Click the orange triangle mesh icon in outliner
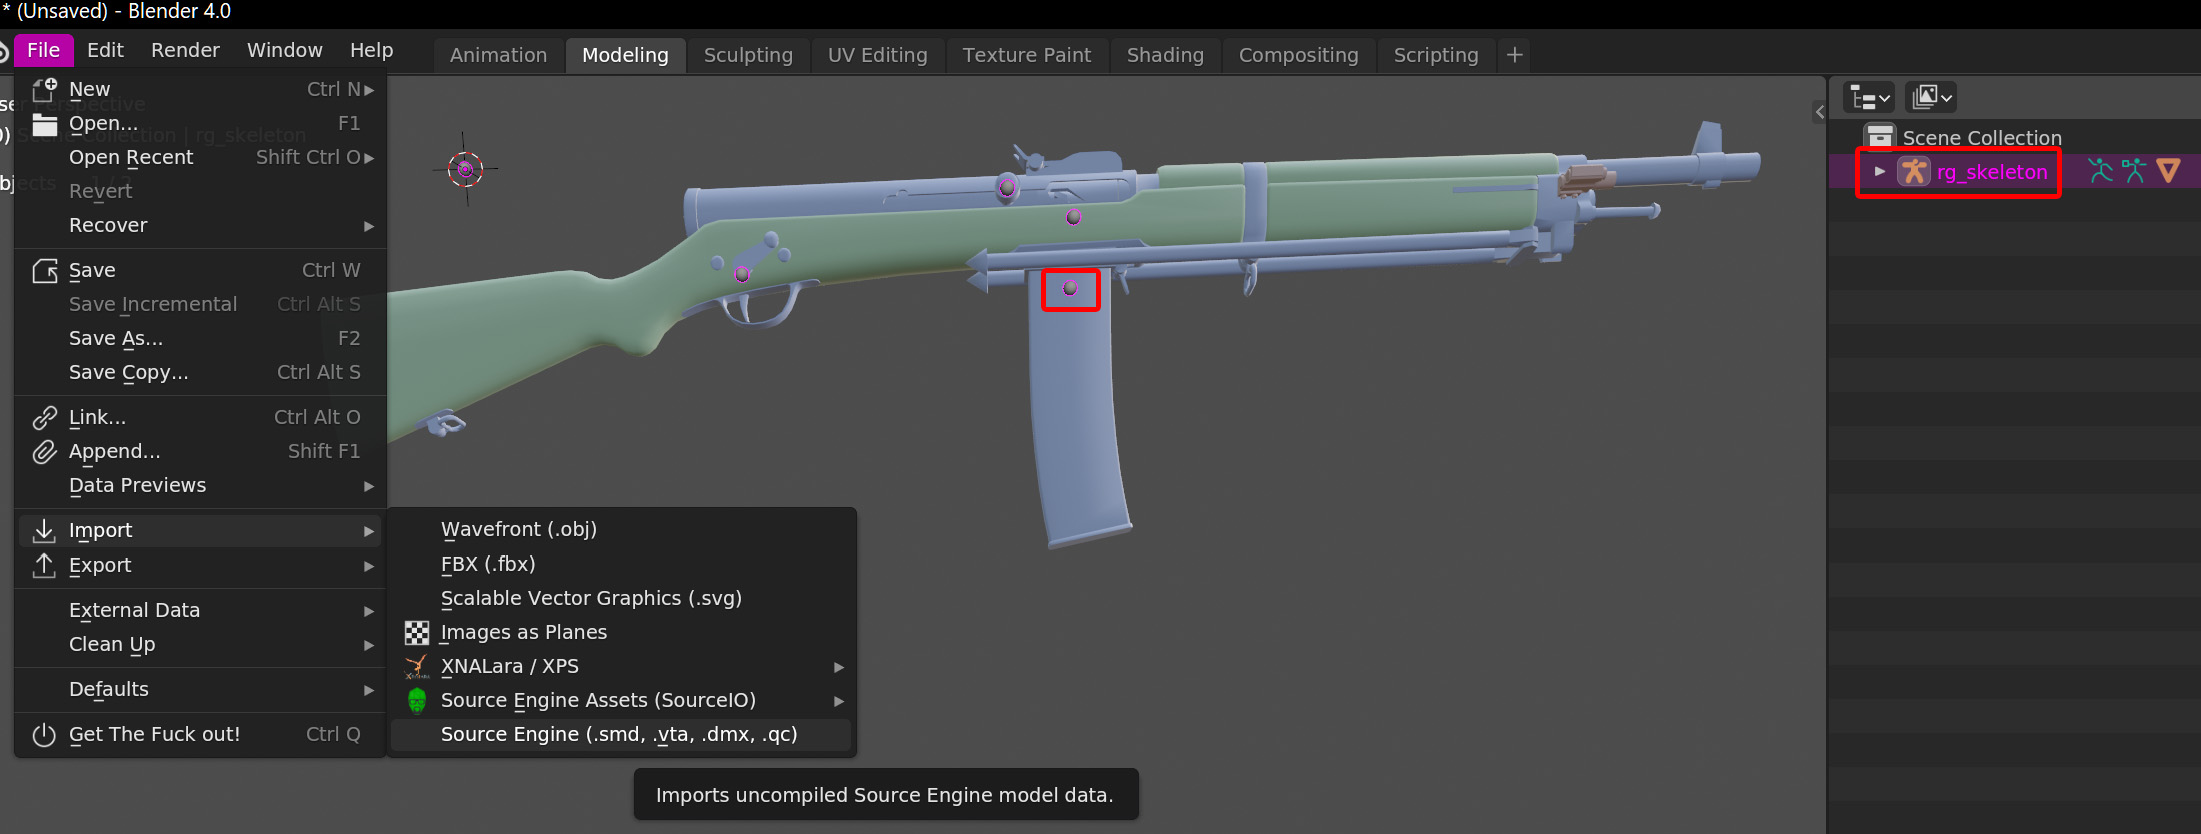 tap(2168, 171)
